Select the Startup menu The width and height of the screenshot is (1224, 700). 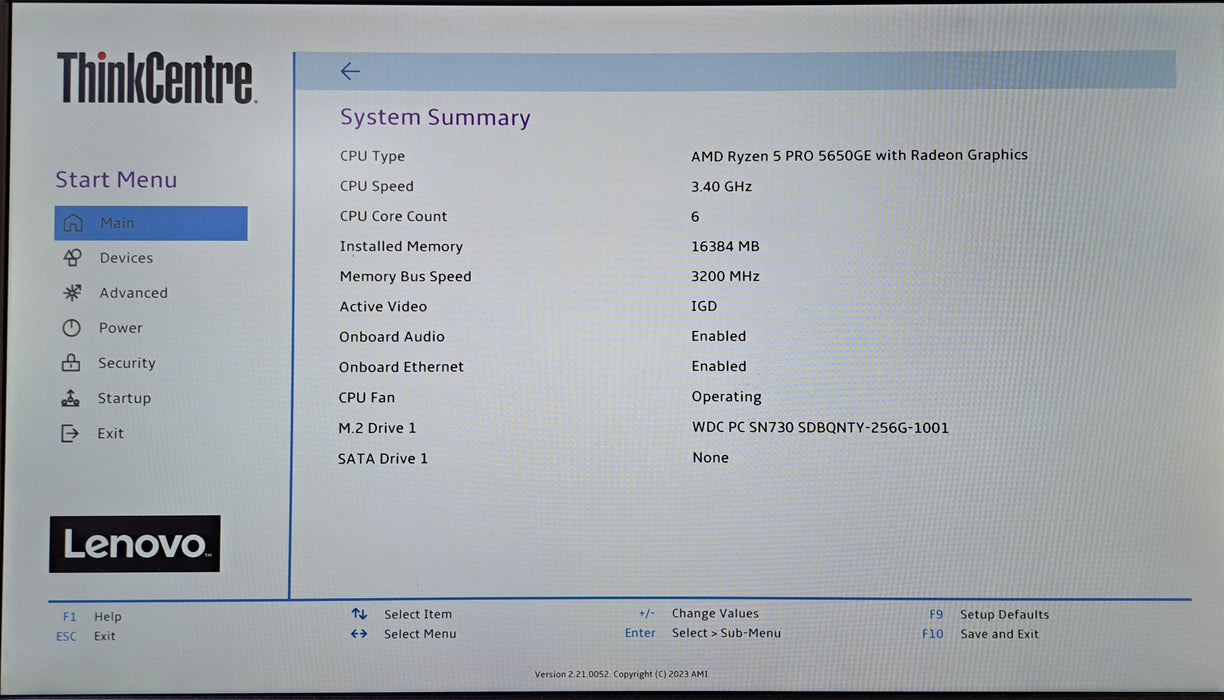[x=124, y=398]
